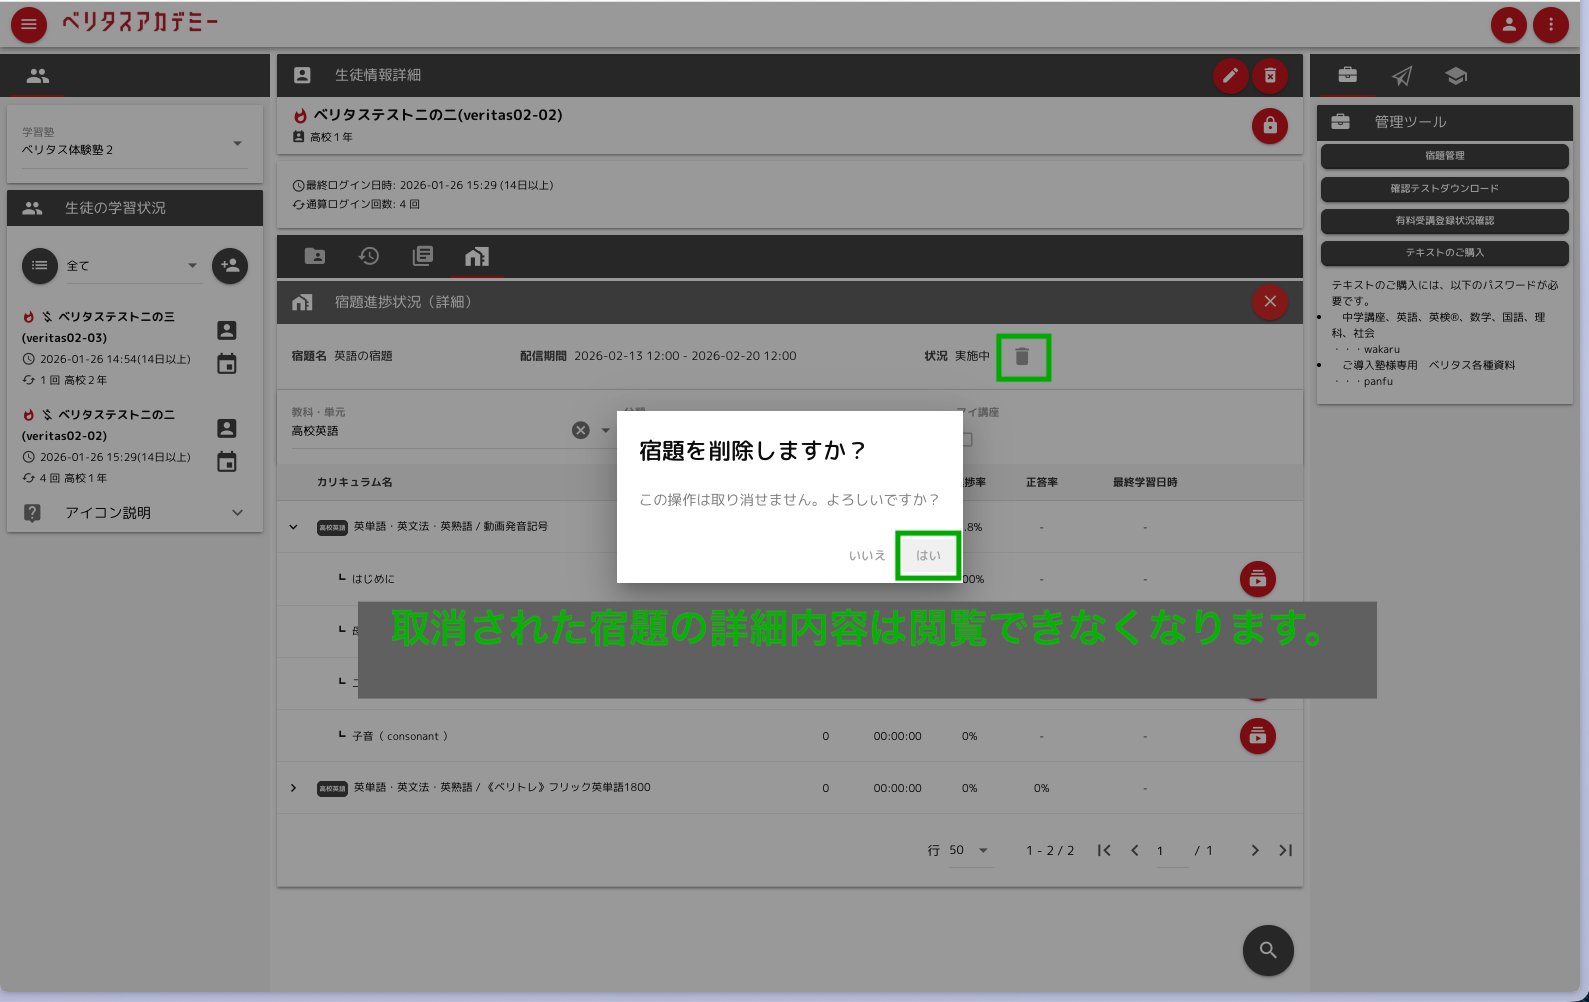Confirm deletion with はい
The image size is (1589, 1002).
point(928,555)
